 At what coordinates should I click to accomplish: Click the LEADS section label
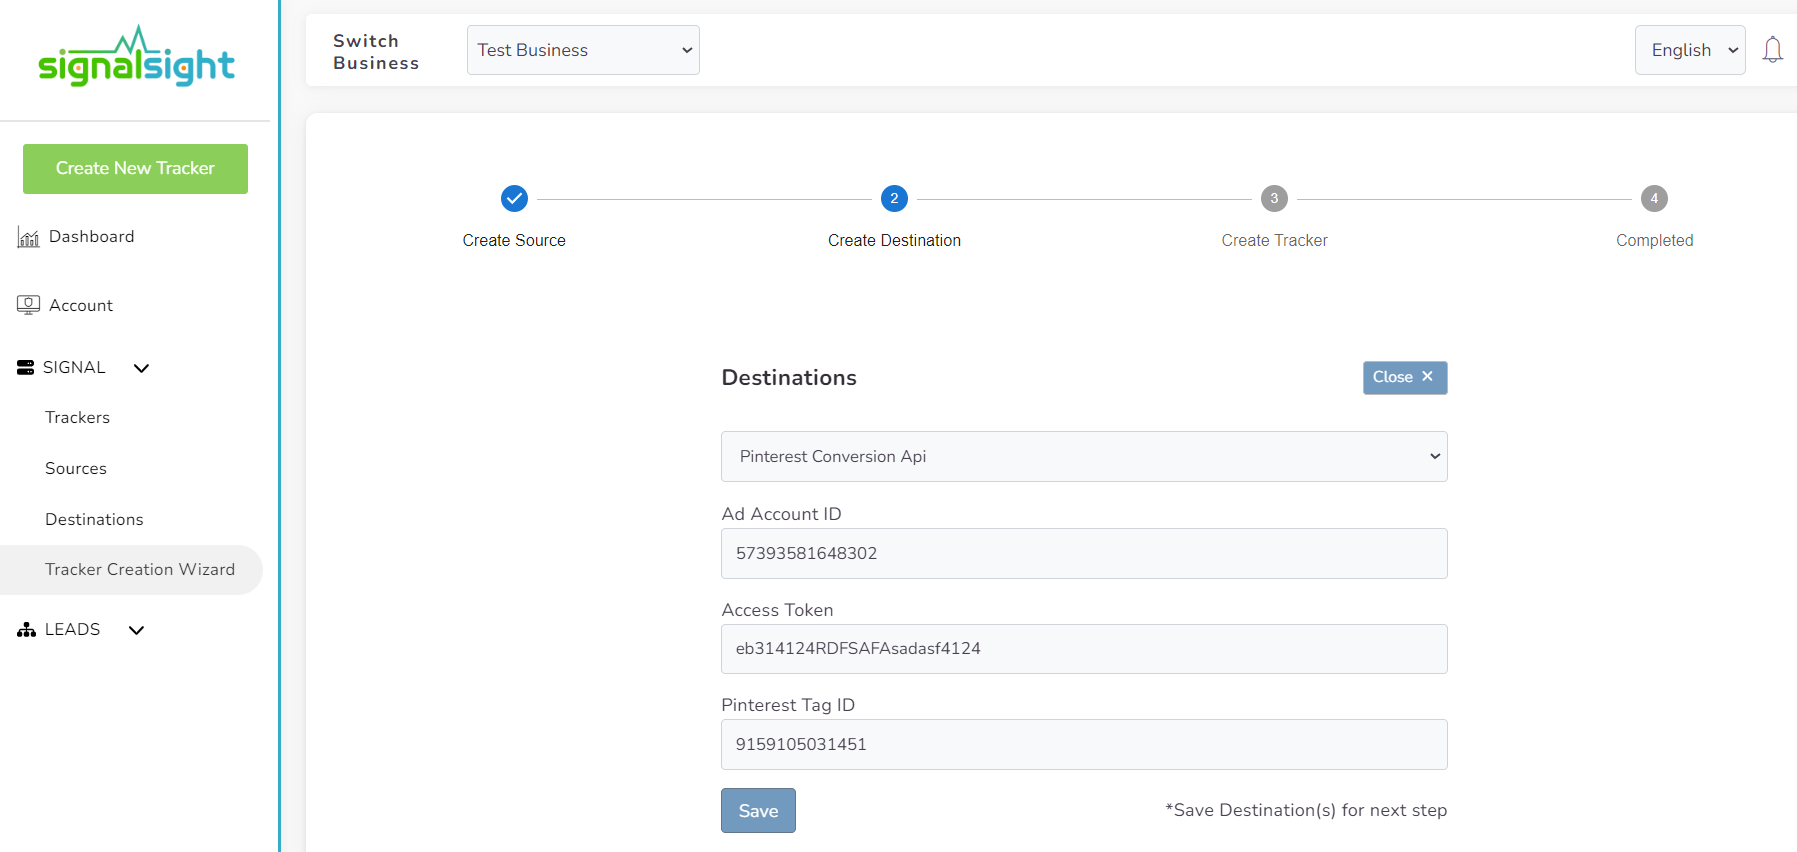click(72, 630)
